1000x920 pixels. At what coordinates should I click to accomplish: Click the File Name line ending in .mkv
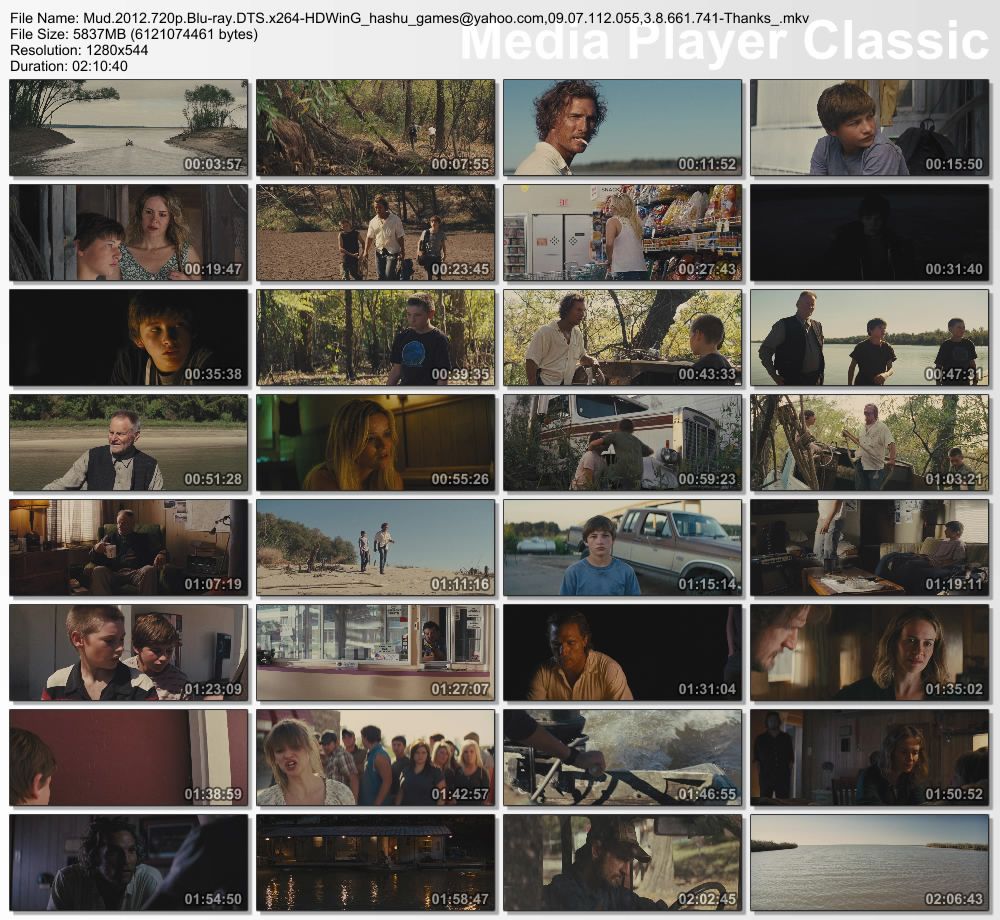409,18
